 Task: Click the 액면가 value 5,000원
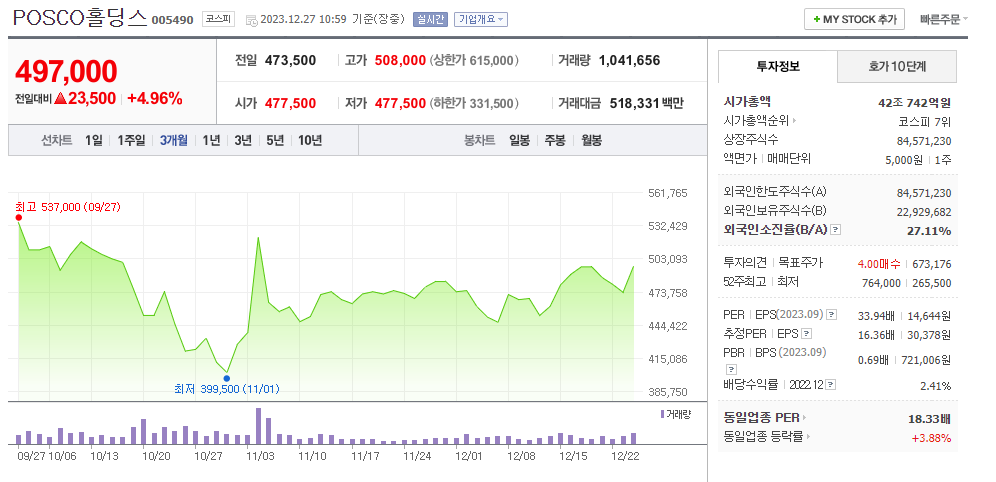click(x=903, y=159)
